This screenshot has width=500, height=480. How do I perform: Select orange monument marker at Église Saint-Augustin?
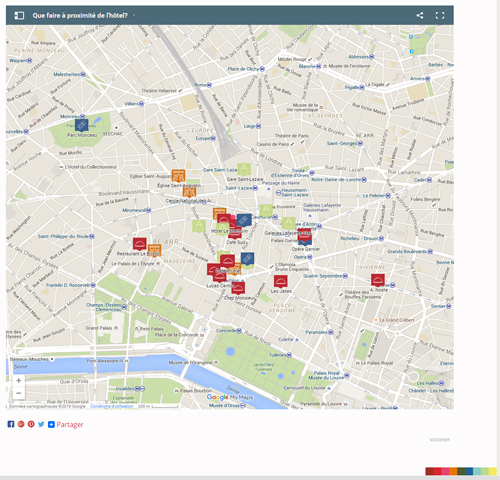(x=178, y=176)
